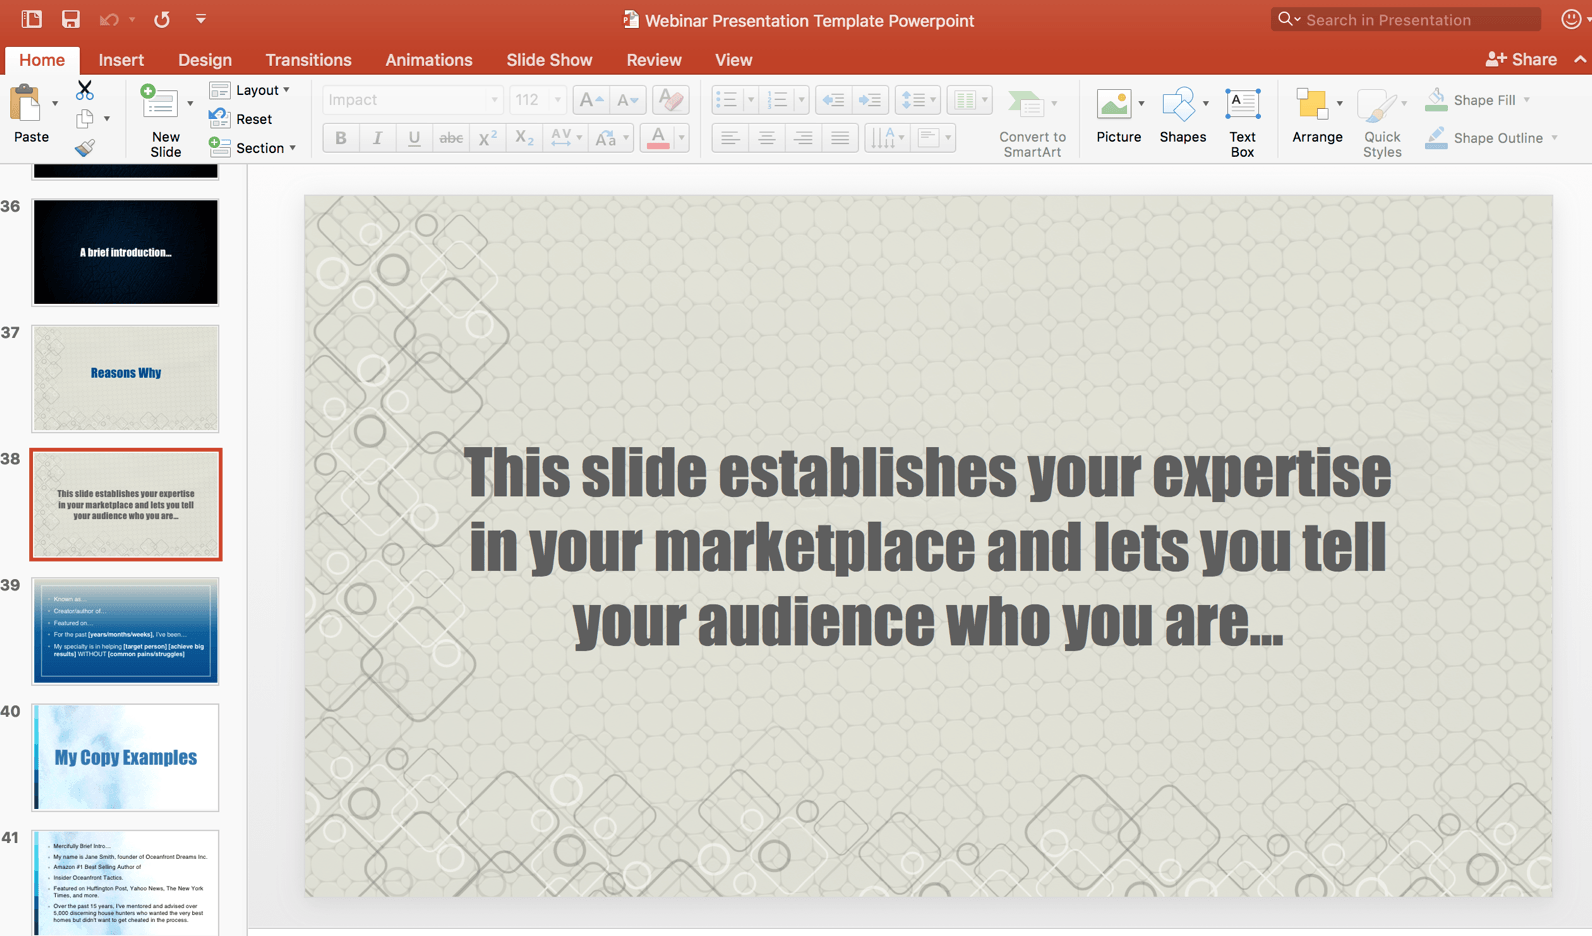
Task: Toggle Bold formatting
Action: 341,138
